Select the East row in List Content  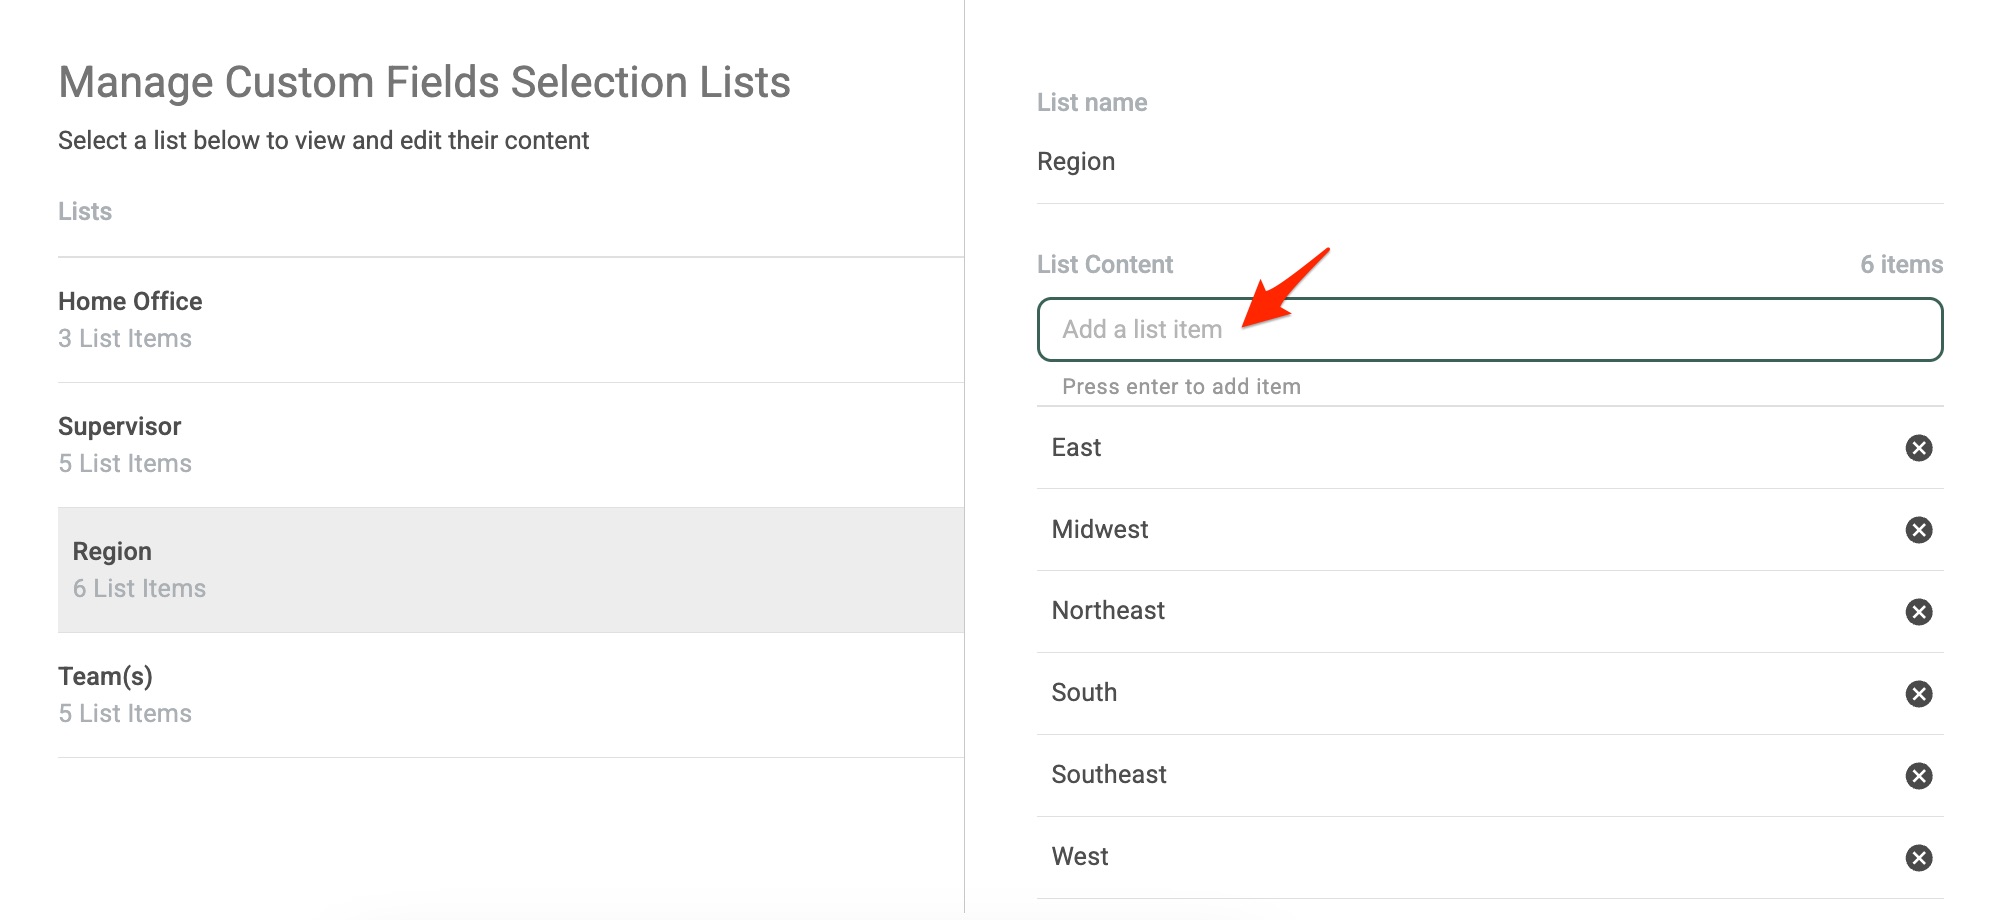click(x=1490, y=448)
